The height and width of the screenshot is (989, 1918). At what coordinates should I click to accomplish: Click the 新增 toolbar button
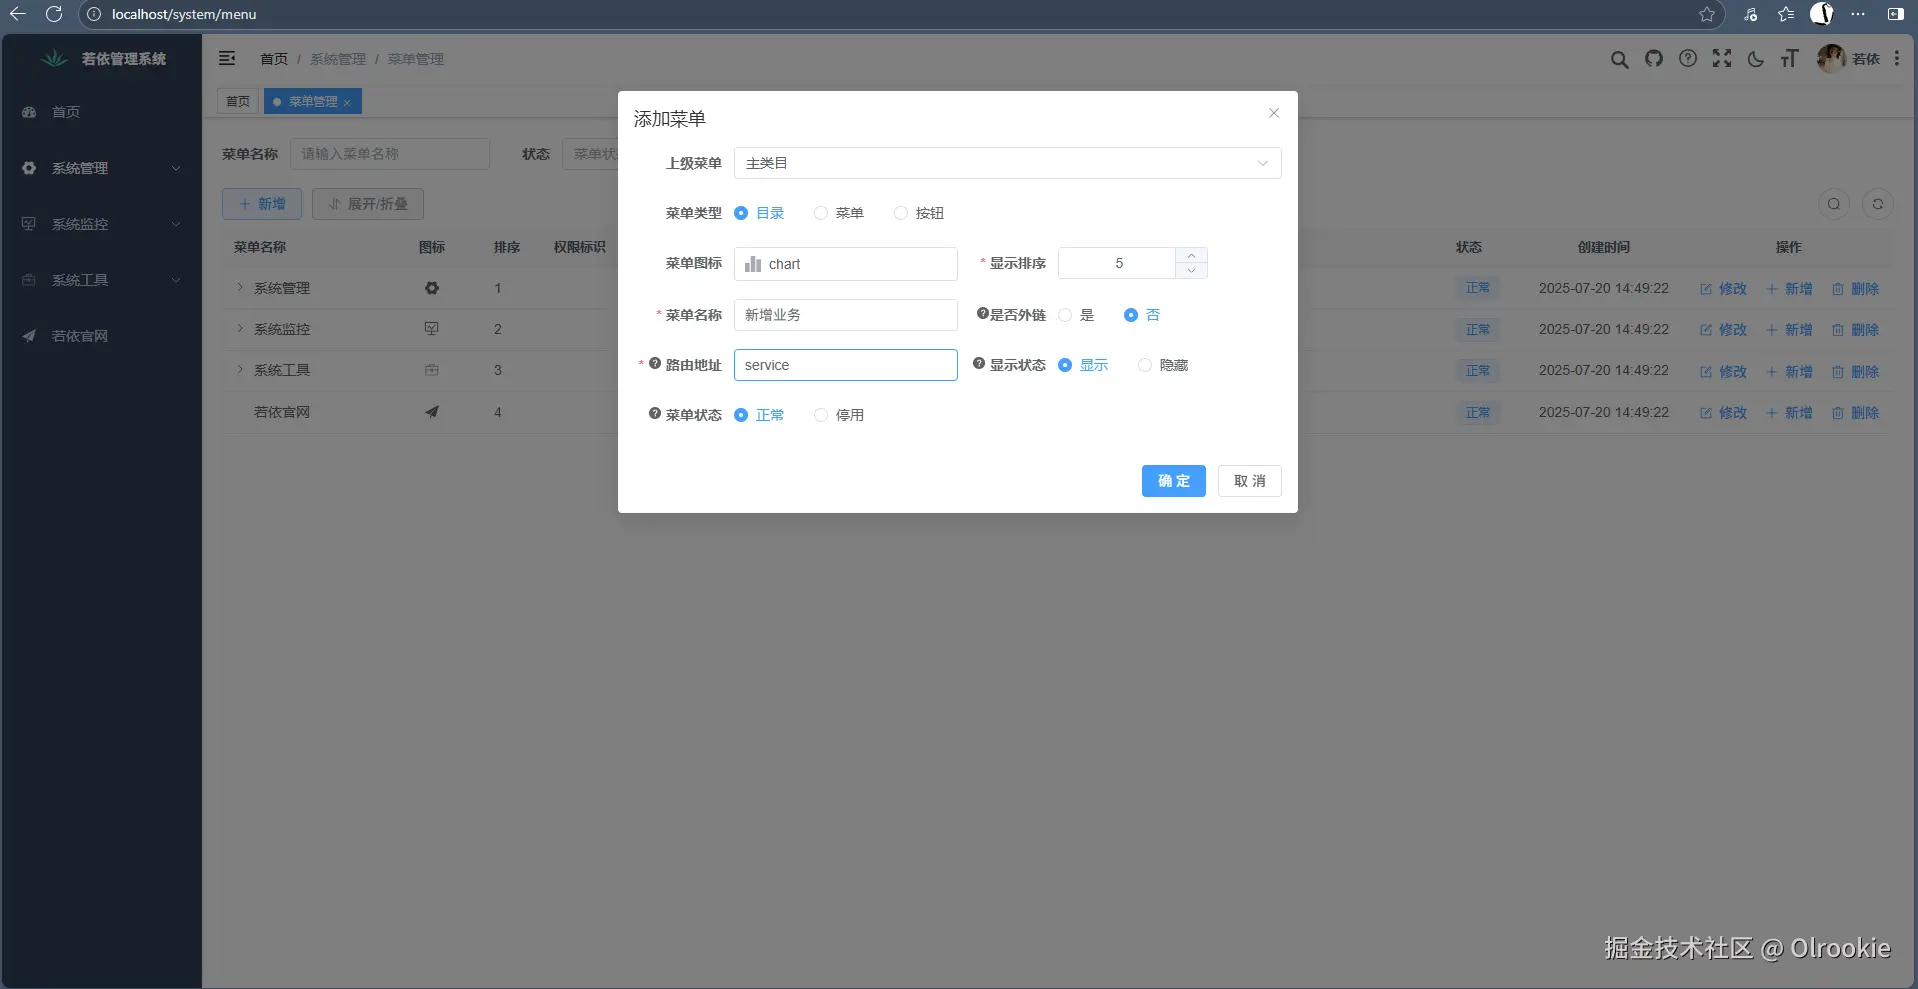pos(262,204)
